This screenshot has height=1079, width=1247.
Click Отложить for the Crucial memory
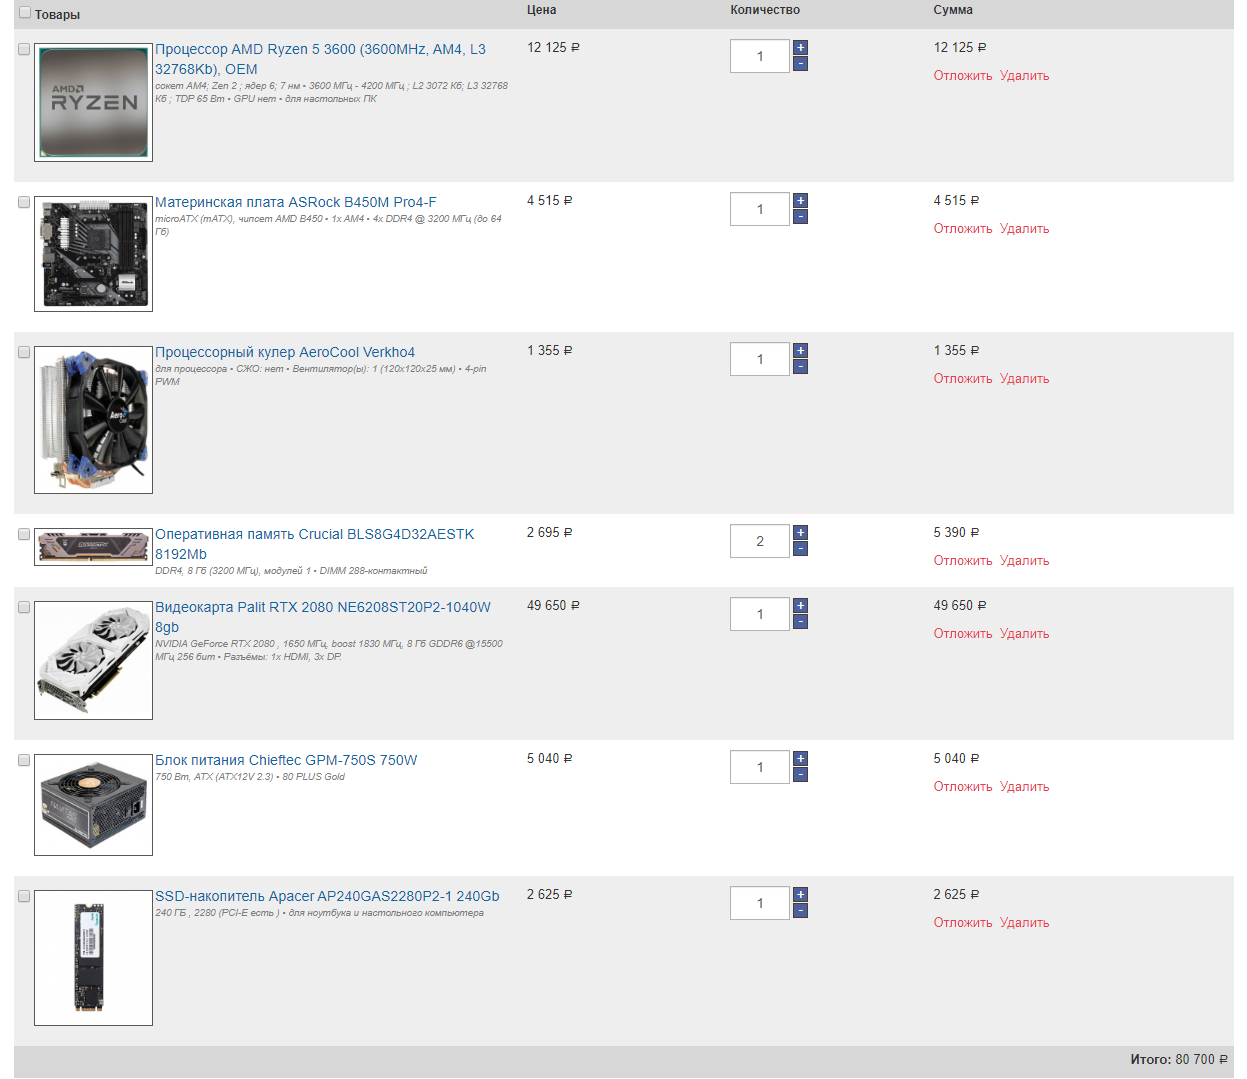(x=963, y=561)
